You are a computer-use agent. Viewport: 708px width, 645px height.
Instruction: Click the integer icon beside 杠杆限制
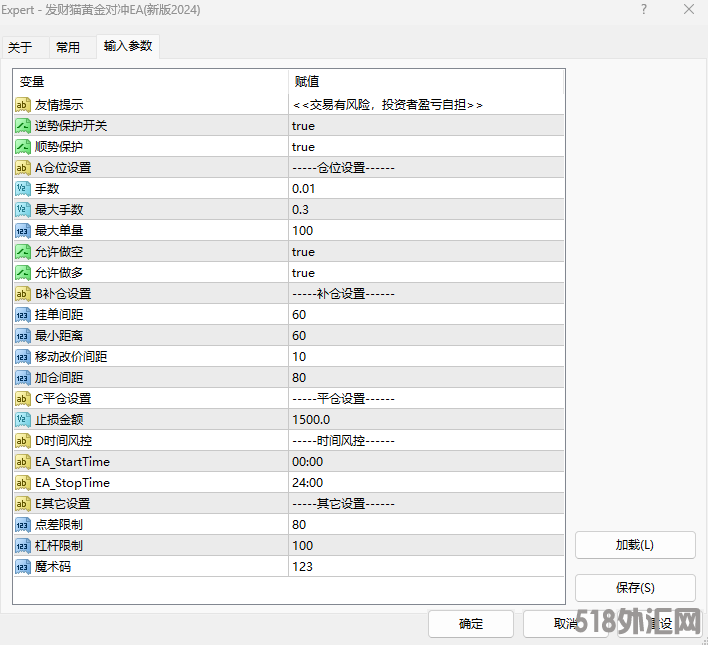(x=23, y=546)
